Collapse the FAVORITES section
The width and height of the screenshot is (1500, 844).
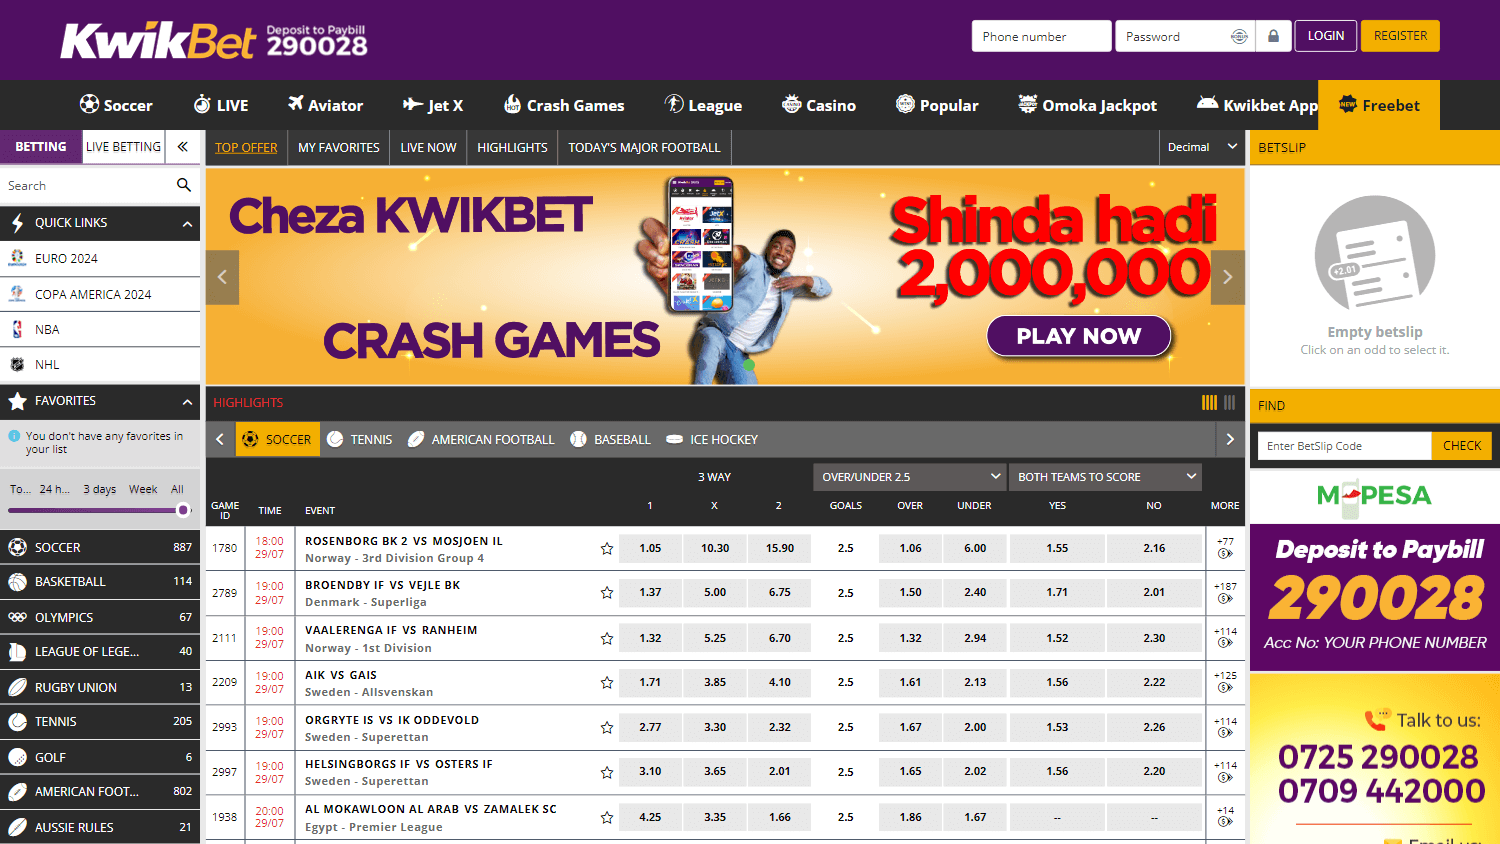[x=187, y=401]
